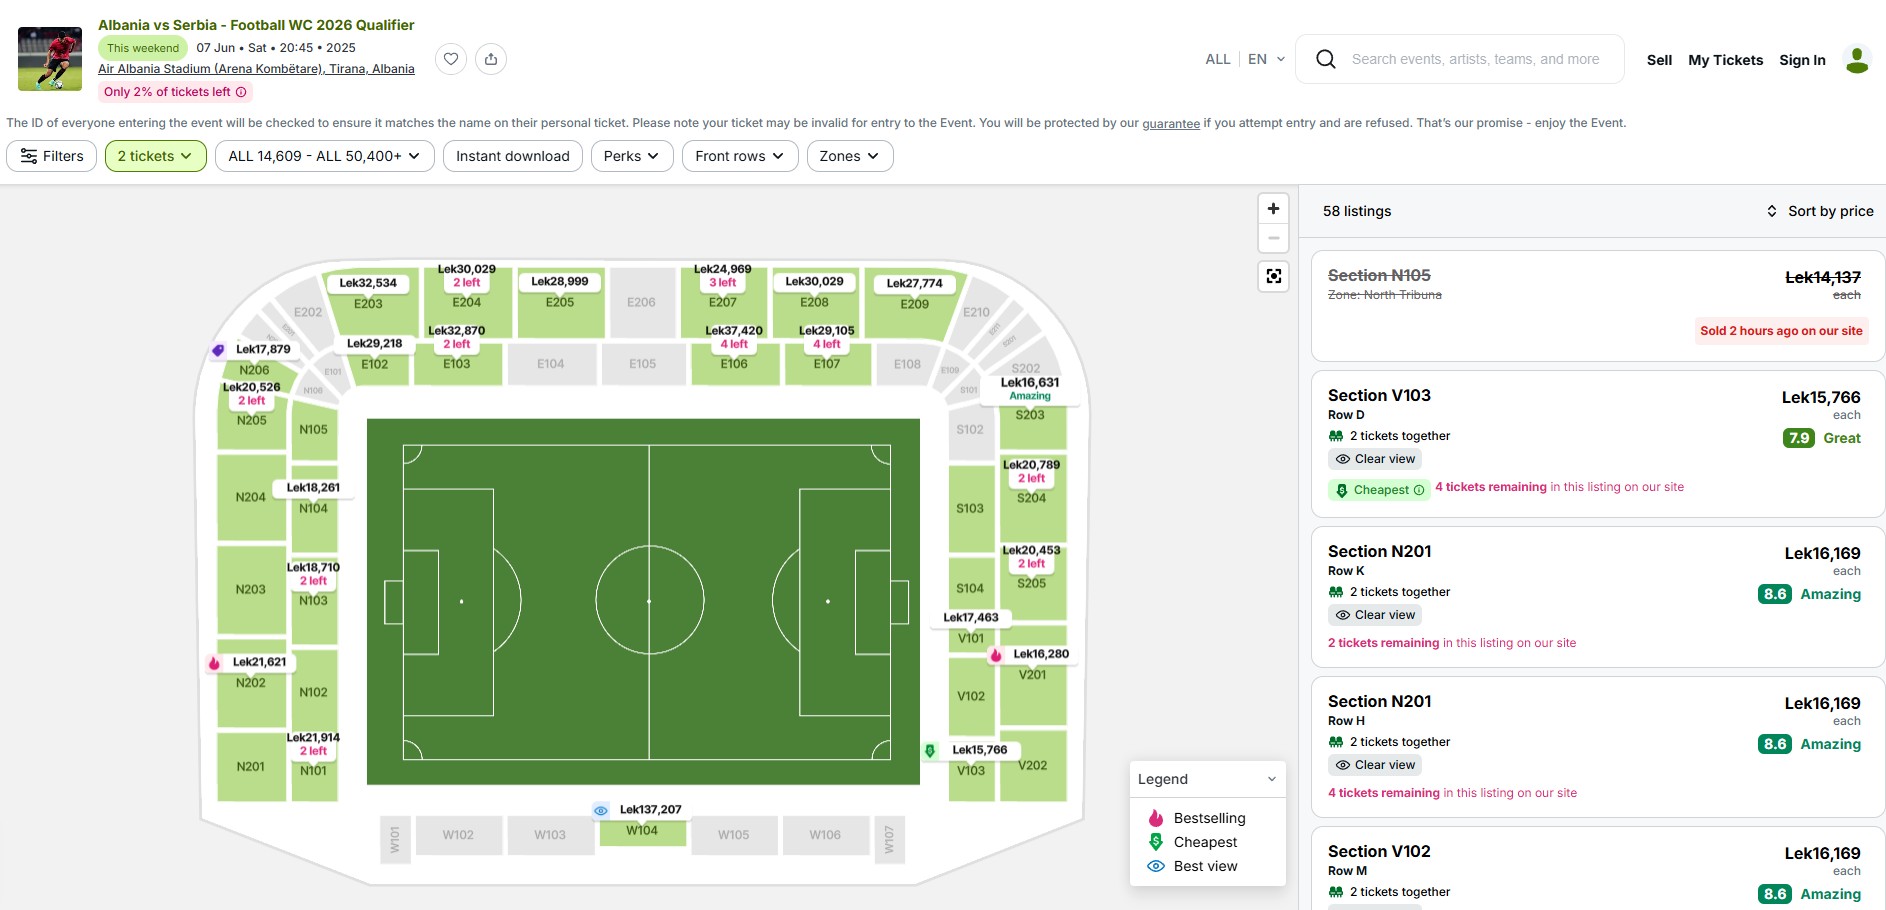This screenshot has width=1886, height=910.
Task: Toggle the Instant download filter
Action: pyautogui.click(x=512, y=156)
